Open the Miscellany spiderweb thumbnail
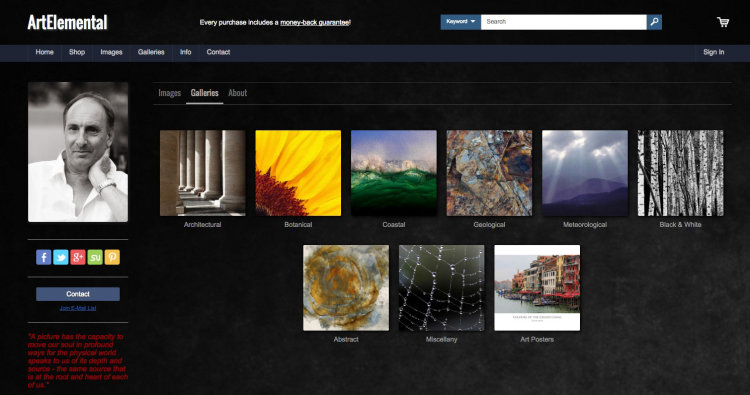Viewport: 750px width, 395px height. point(441,288)
